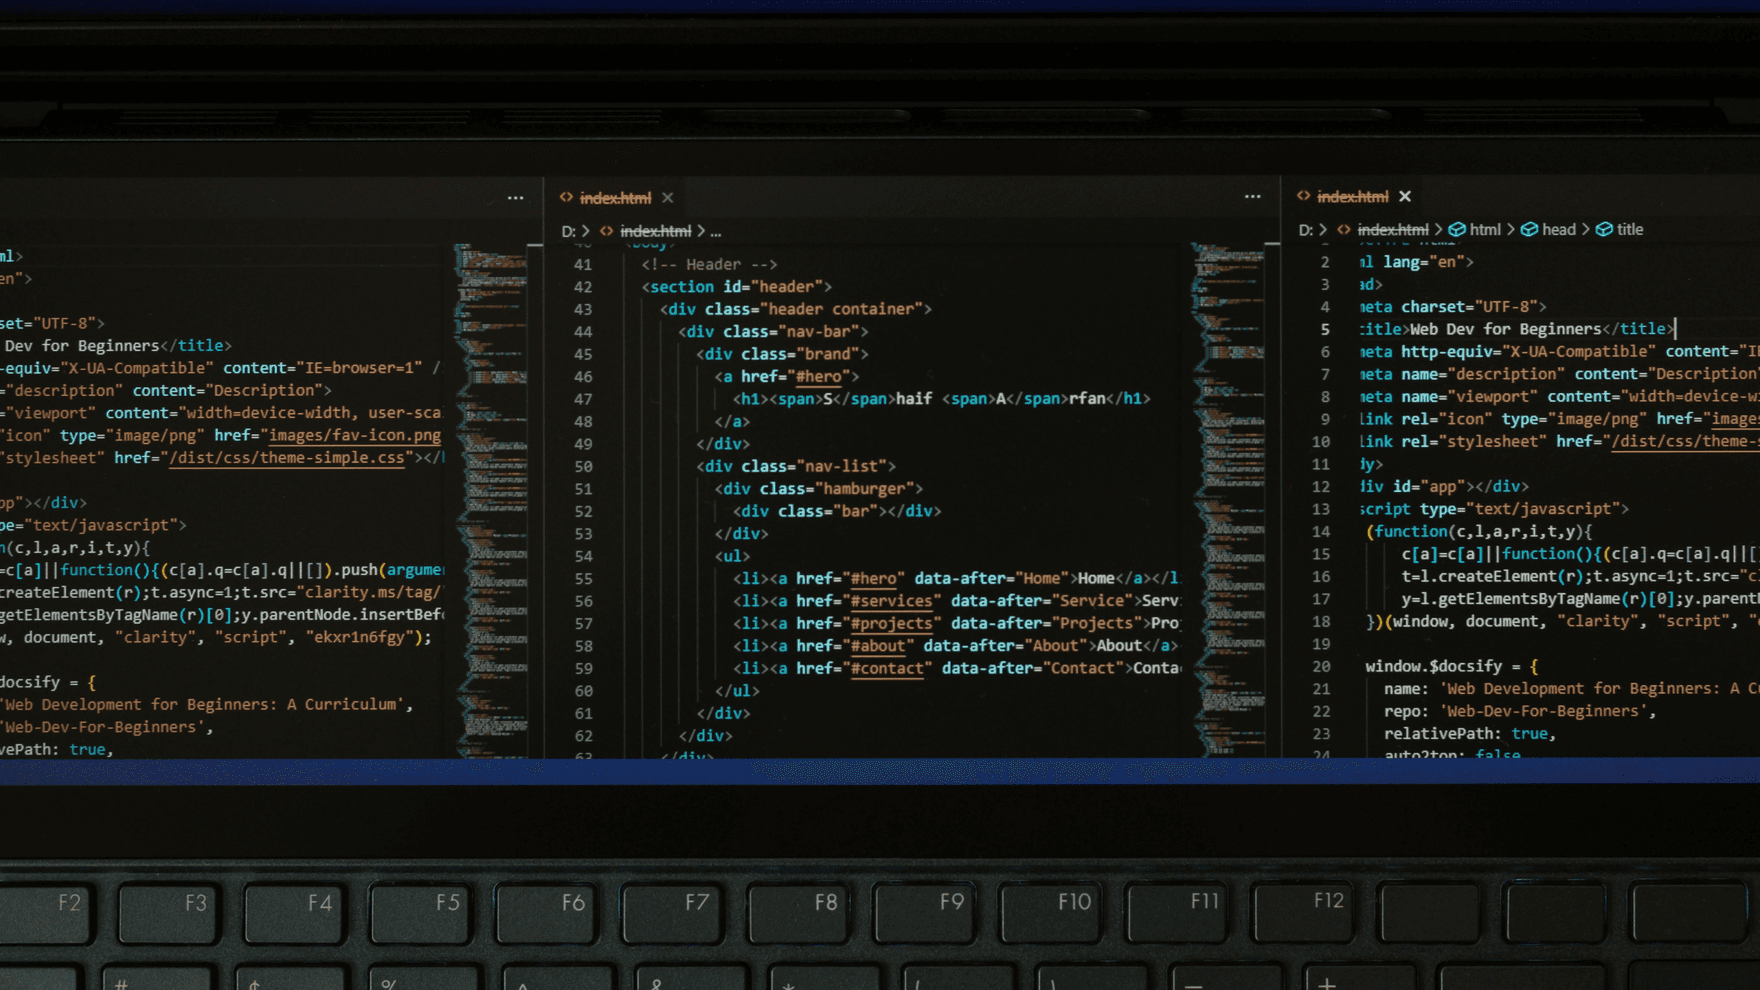Viewport: 1760px width, 990px height.
Task: Click 'section id="header"' on line 42
Action: tap(736, 287)
